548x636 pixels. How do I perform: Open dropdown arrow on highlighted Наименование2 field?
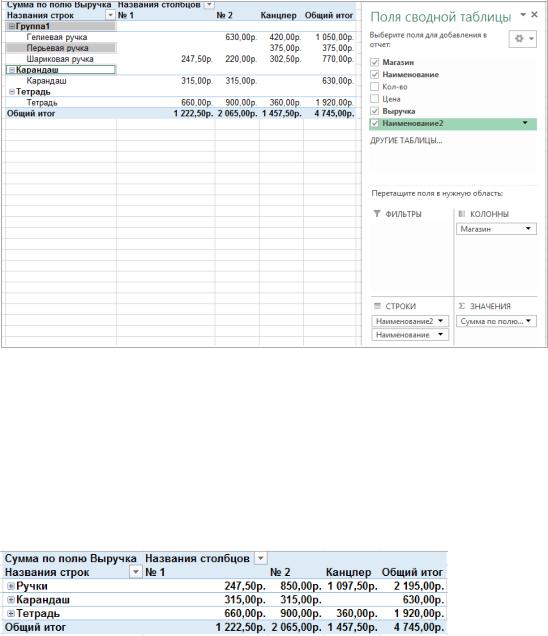525,123
